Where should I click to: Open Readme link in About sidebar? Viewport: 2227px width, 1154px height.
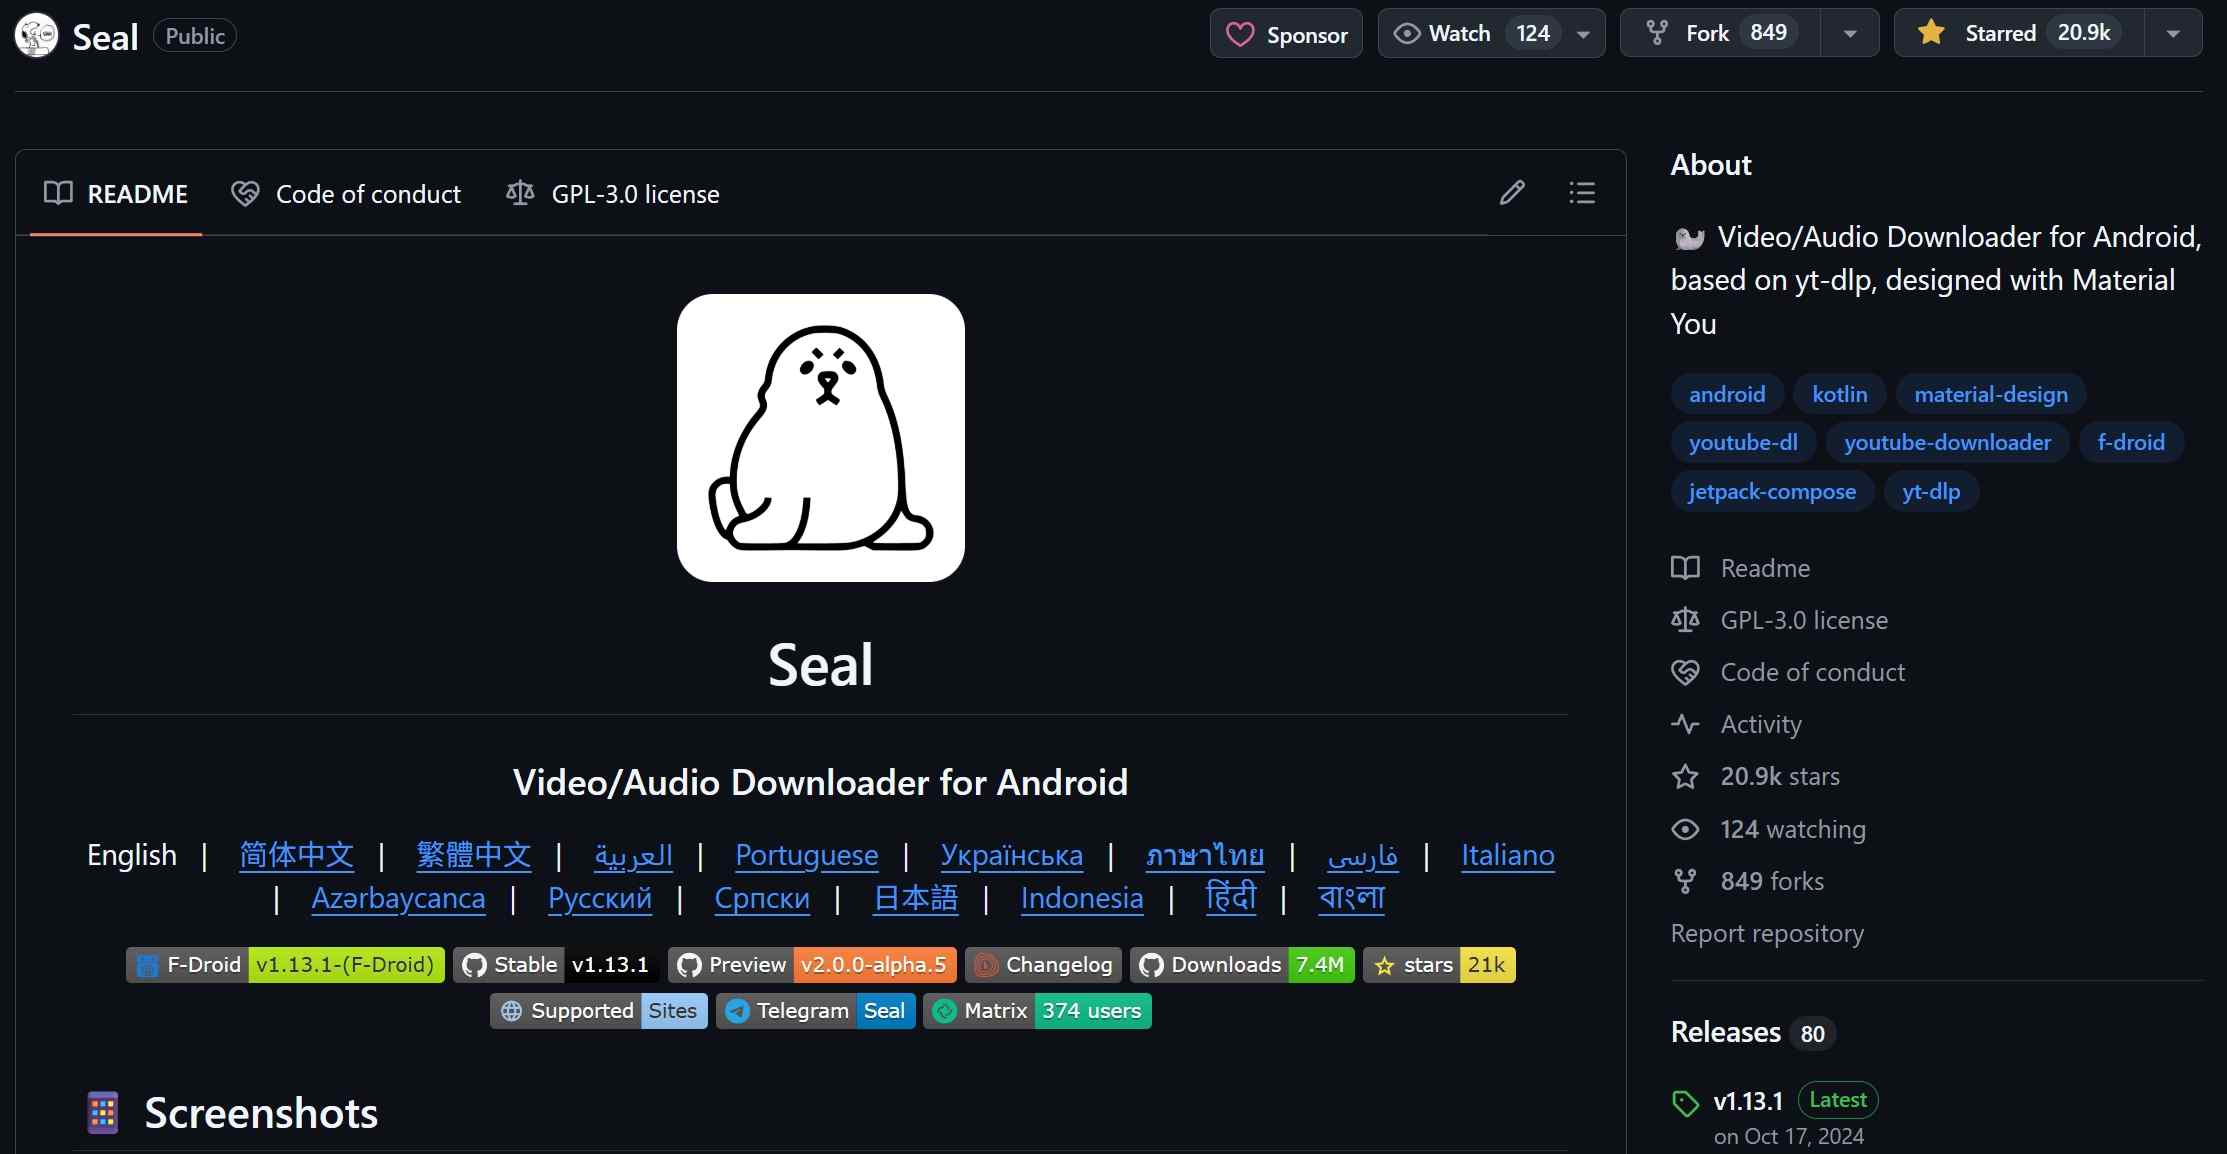coord(1741,568)
